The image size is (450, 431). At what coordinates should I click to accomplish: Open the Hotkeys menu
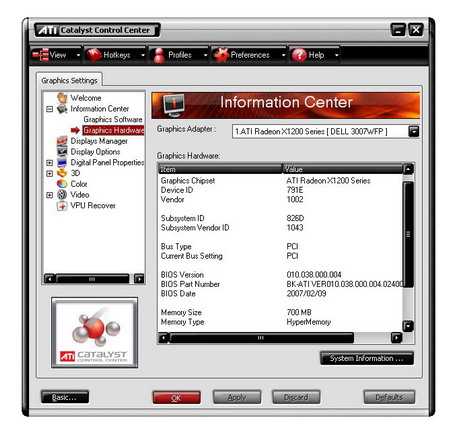point(116,55)
